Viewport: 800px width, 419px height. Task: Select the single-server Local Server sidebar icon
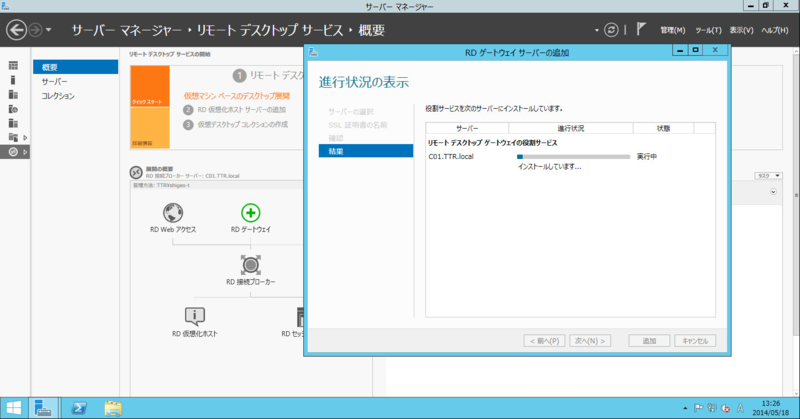(13, 80)
